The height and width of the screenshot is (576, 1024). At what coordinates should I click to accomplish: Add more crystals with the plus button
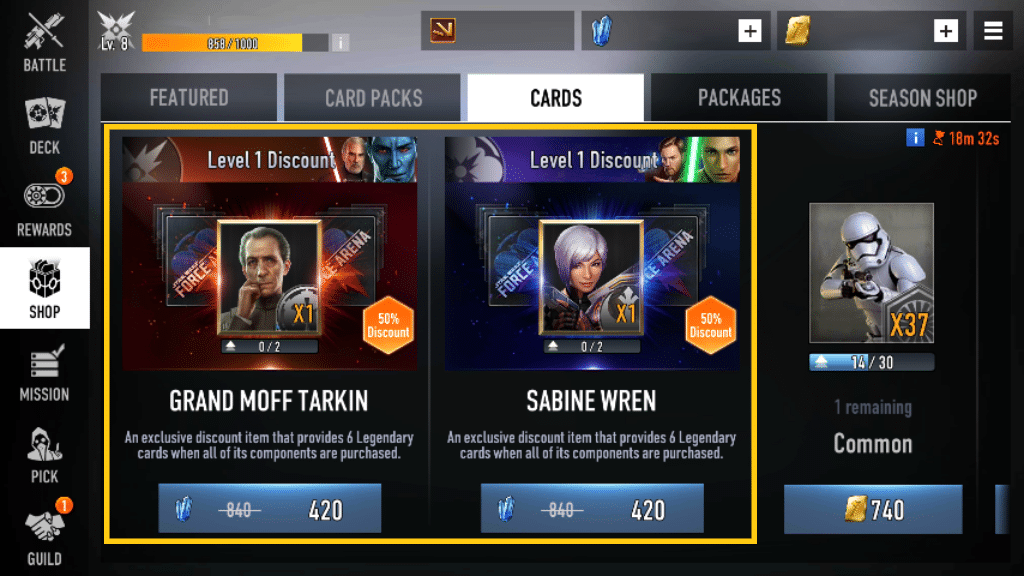[750, 31]
